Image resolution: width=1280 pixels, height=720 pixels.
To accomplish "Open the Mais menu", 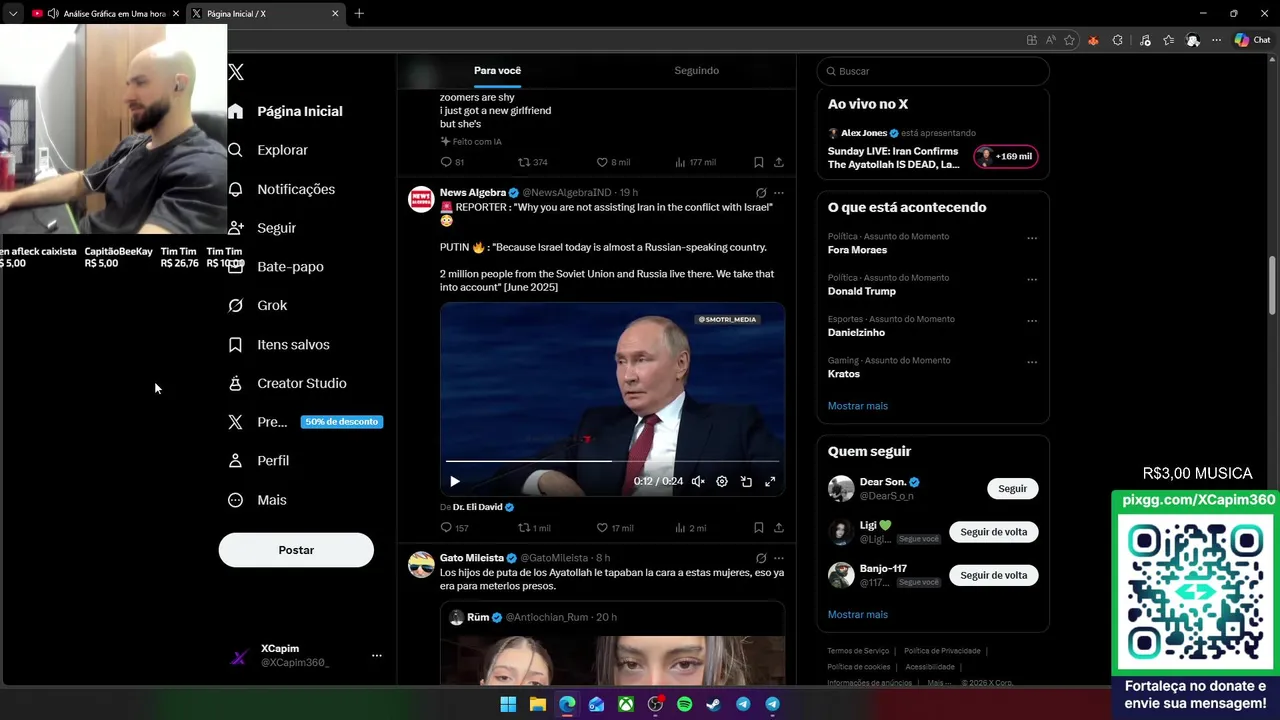I will [257, 500].
